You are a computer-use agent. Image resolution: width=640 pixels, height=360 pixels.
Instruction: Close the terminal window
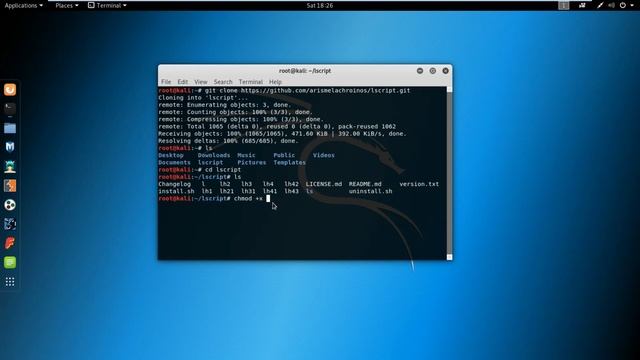(445, 71)
